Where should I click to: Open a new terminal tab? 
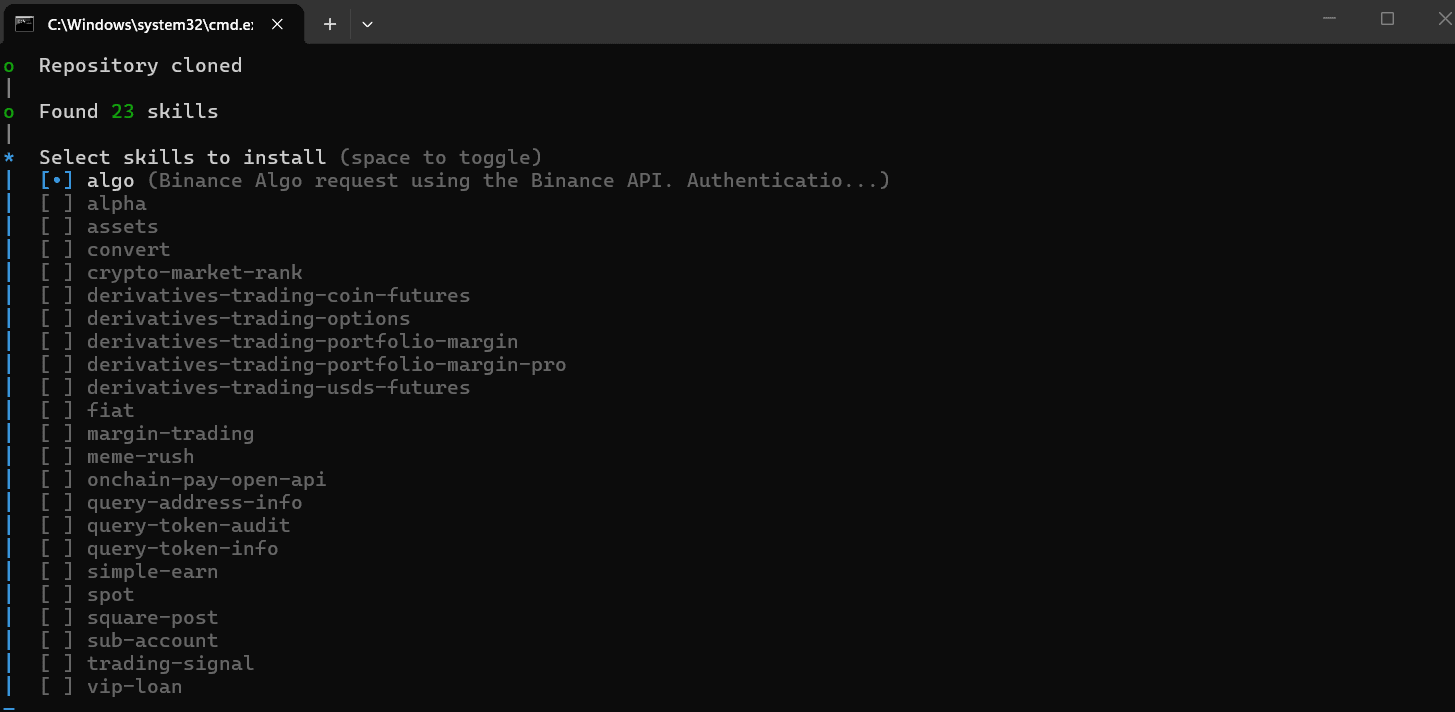point(330,24)
